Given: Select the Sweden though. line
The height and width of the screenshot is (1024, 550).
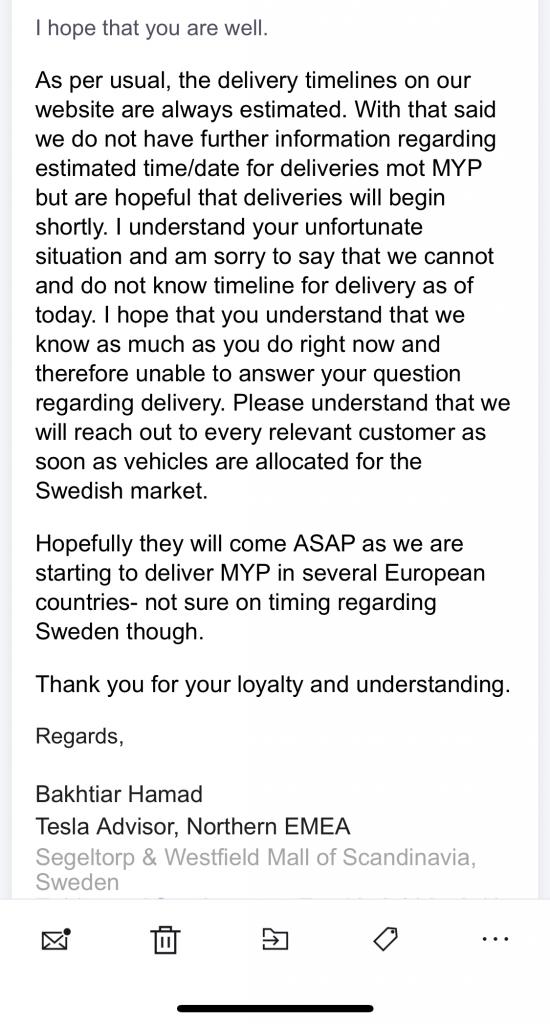Looking at the screenshot, I should 120,632.
